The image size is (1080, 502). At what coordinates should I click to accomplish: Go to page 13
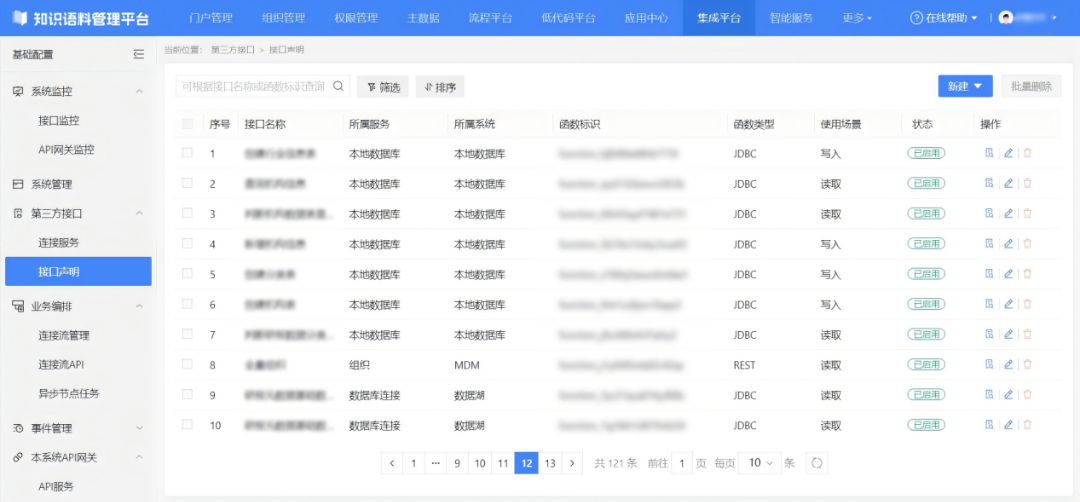[x=550, y=463]
